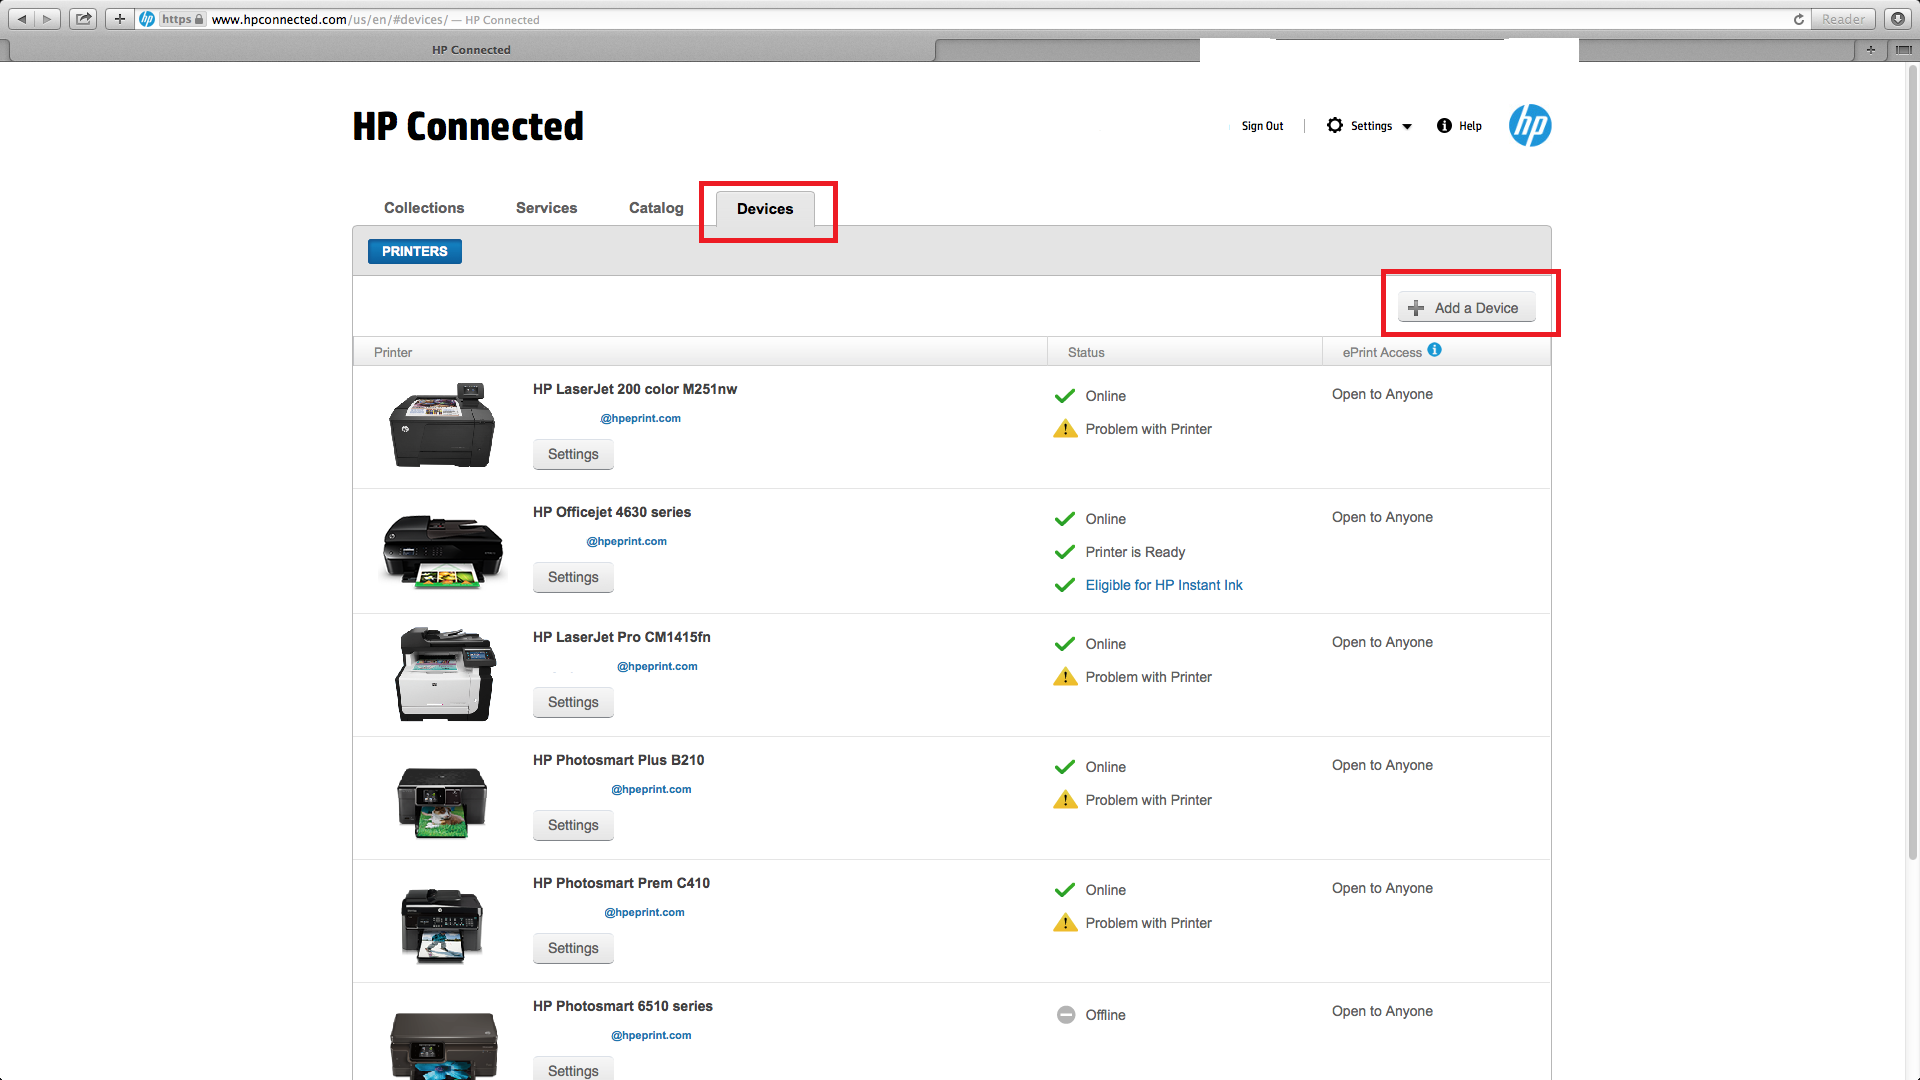This screenshot has width=1920, height=1080.
Task: Select the Catalog tab
Action: coord(656,208)
